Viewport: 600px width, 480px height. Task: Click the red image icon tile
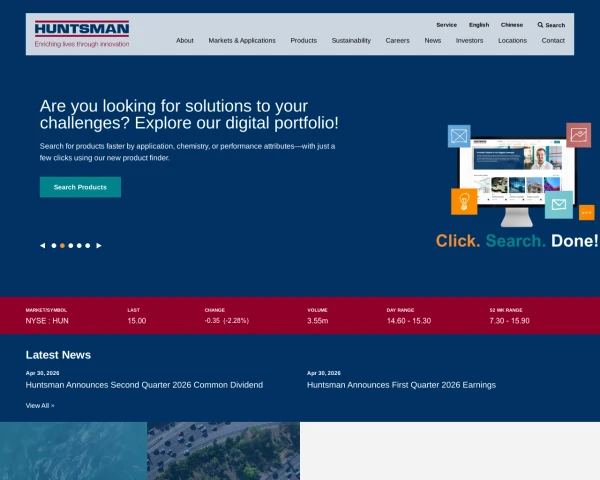coord(579,135)
